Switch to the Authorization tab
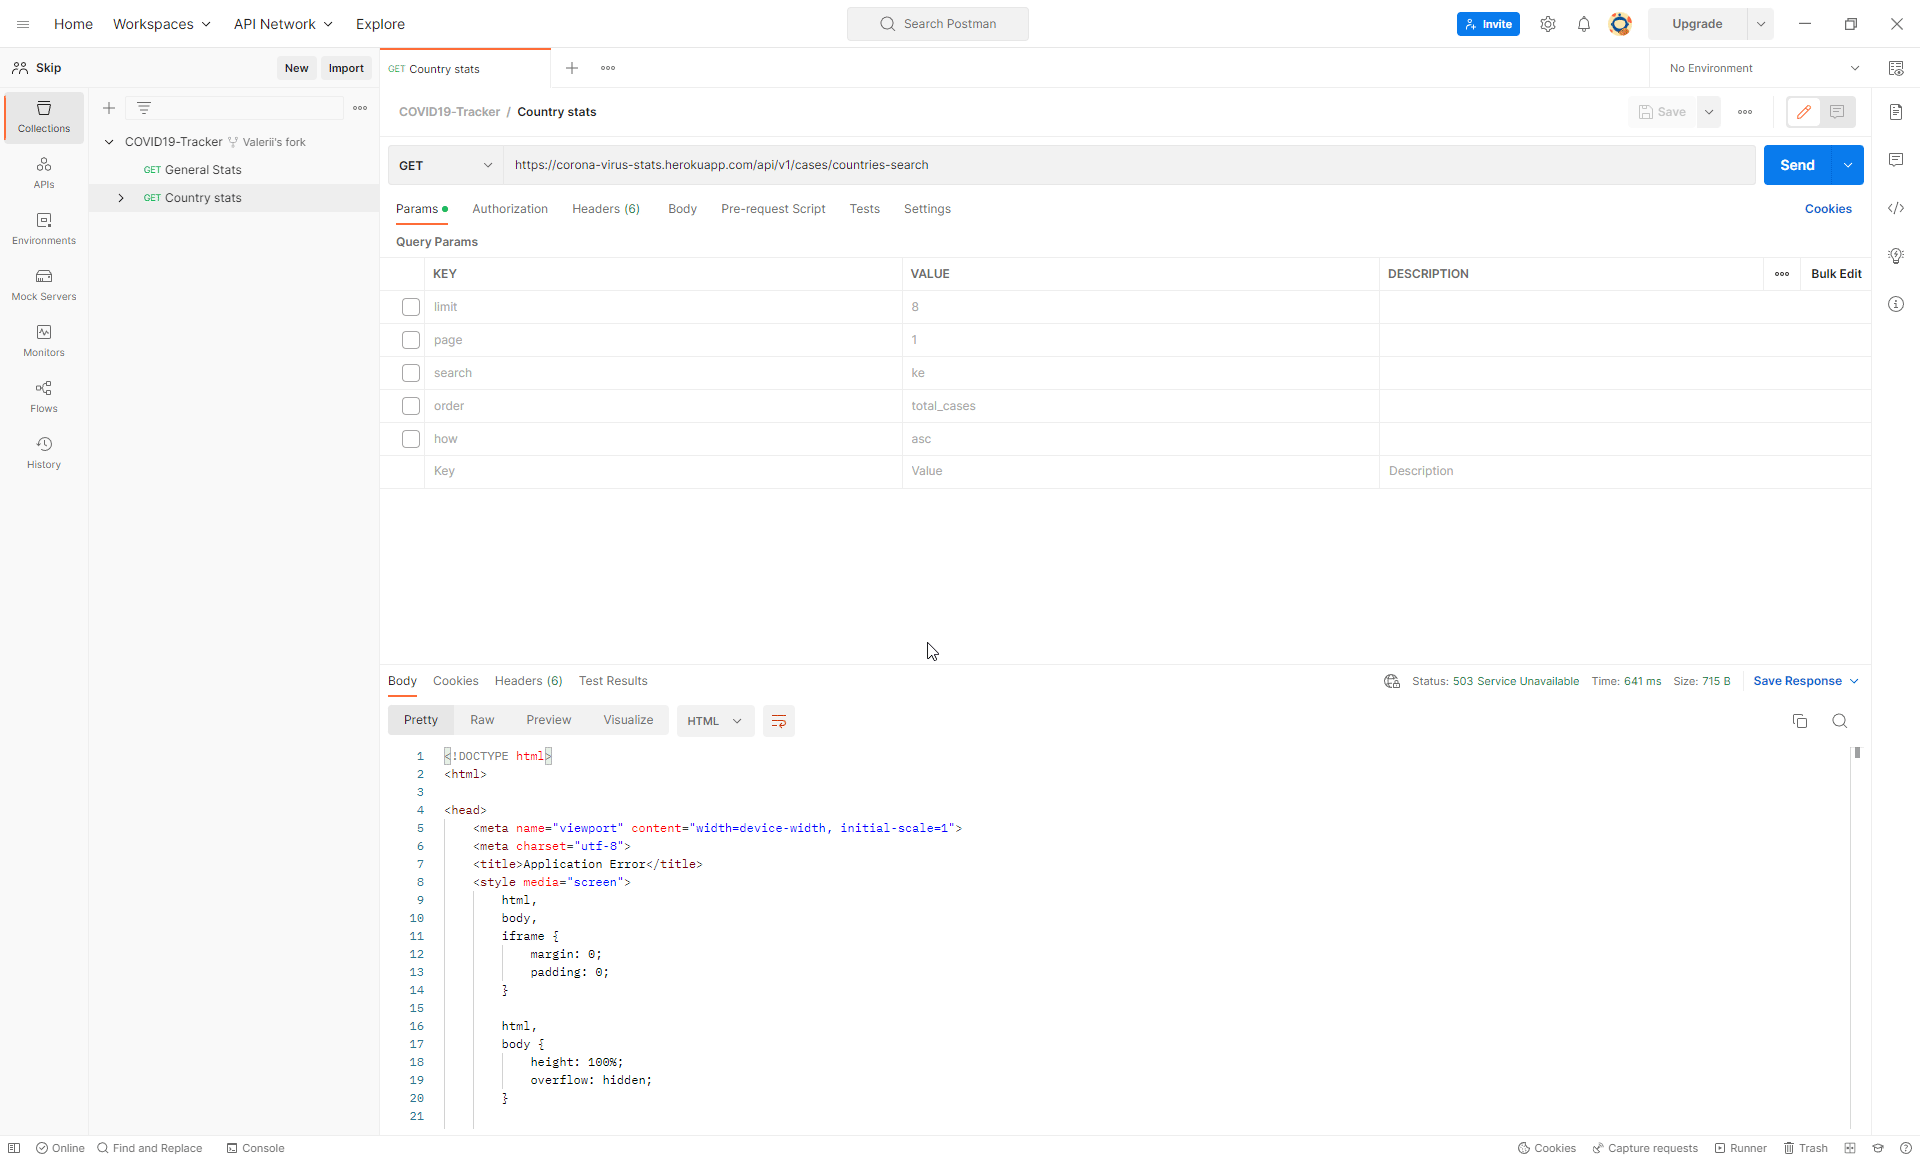1920x1160 pixels. click(x=510, y=208)
